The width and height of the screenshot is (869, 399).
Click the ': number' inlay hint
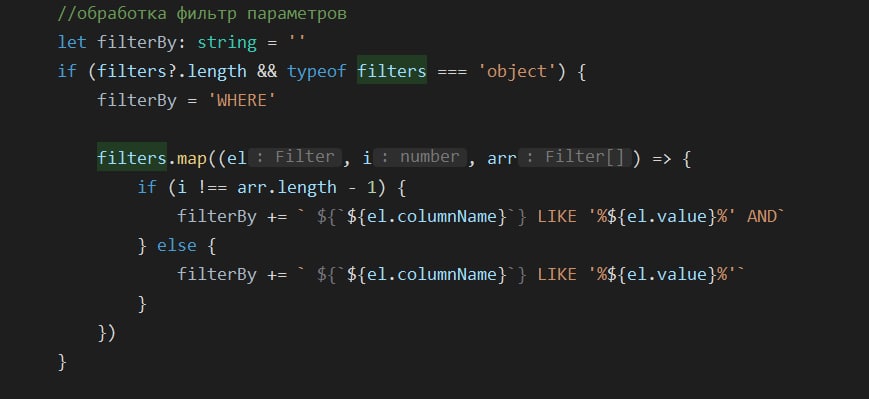pos(420,157)
